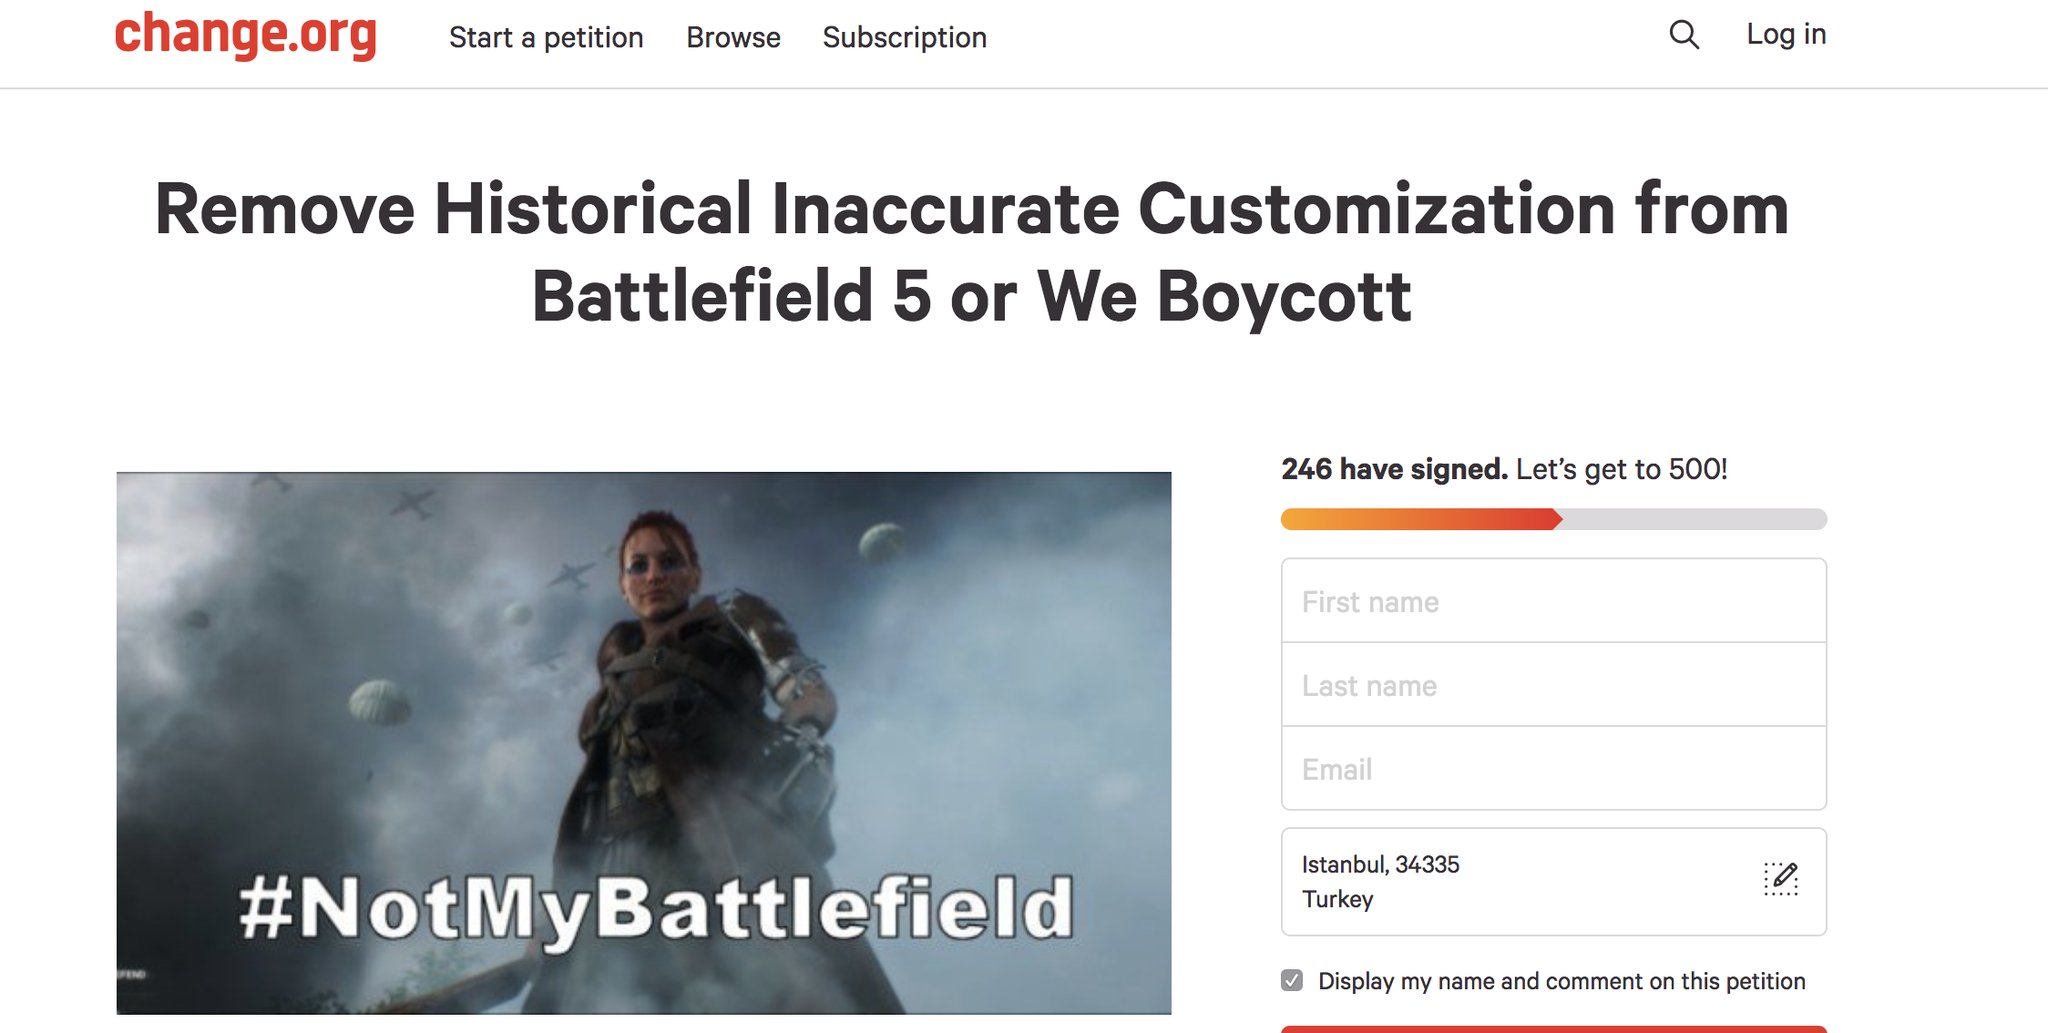Click the pencil icon to edit location
This screenshot has height=1033, width=2048.
click(x=1781, y=879)
